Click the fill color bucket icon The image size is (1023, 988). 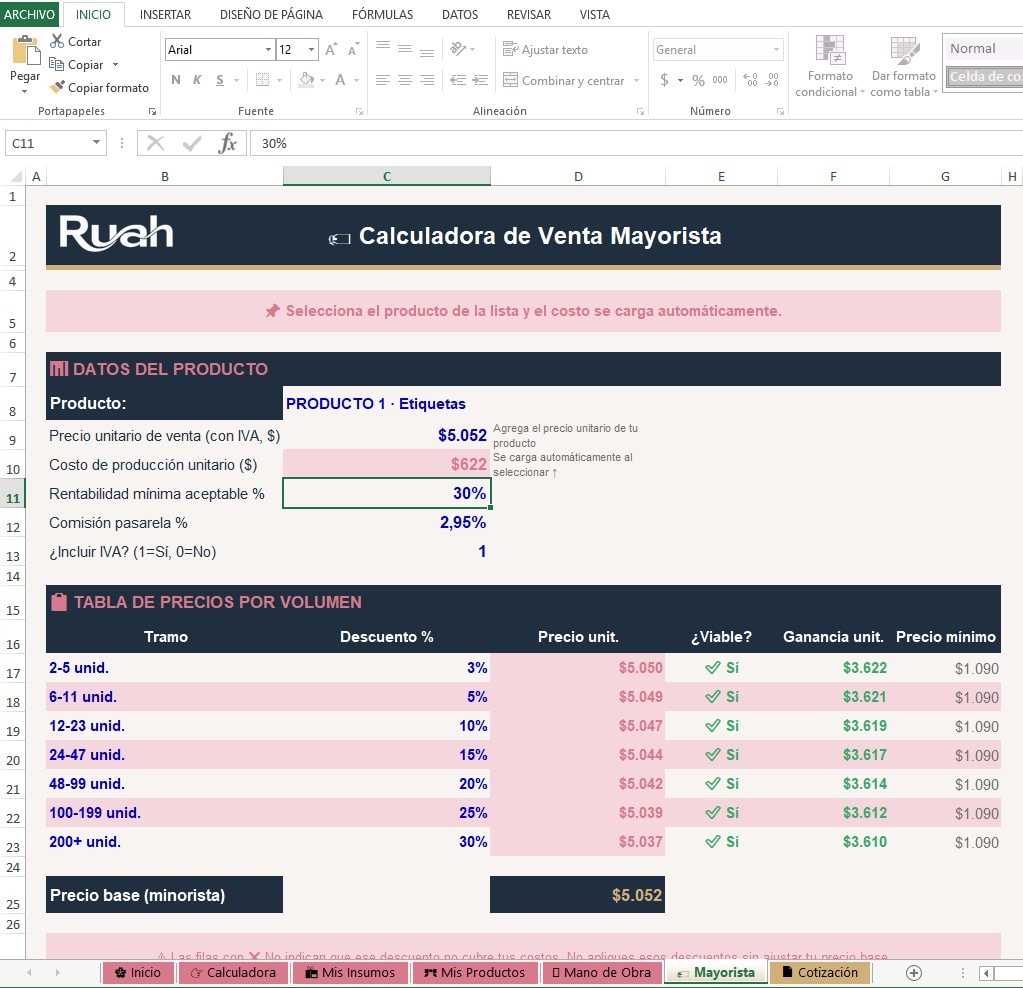[306, 80]
